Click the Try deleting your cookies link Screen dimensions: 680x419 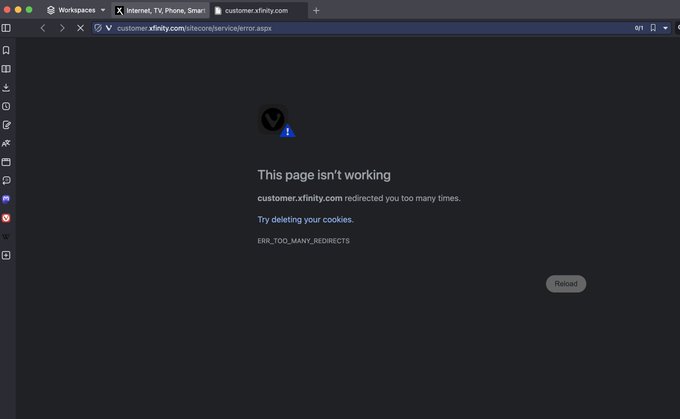click(x=305, y=219)
